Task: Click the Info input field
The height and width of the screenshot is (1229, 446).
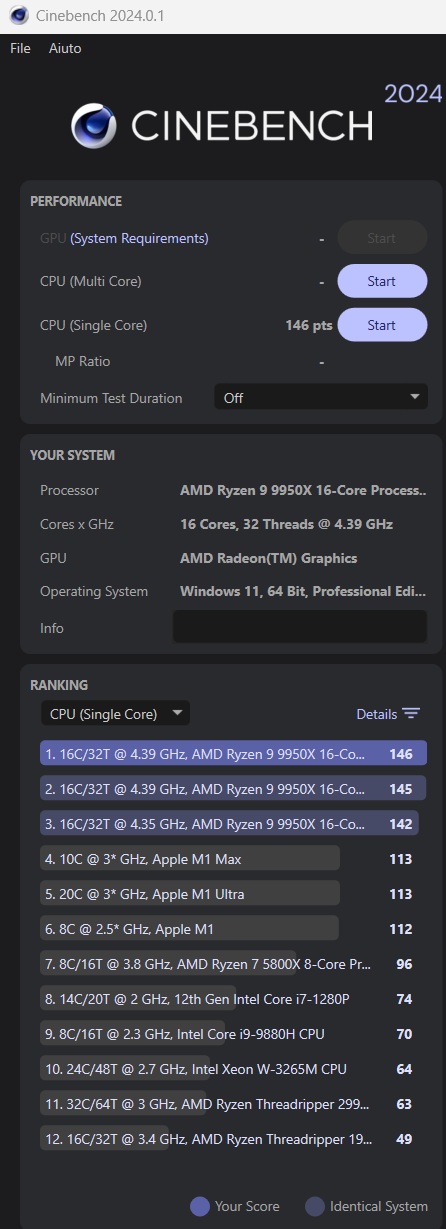Action: (x=300, y=627)
